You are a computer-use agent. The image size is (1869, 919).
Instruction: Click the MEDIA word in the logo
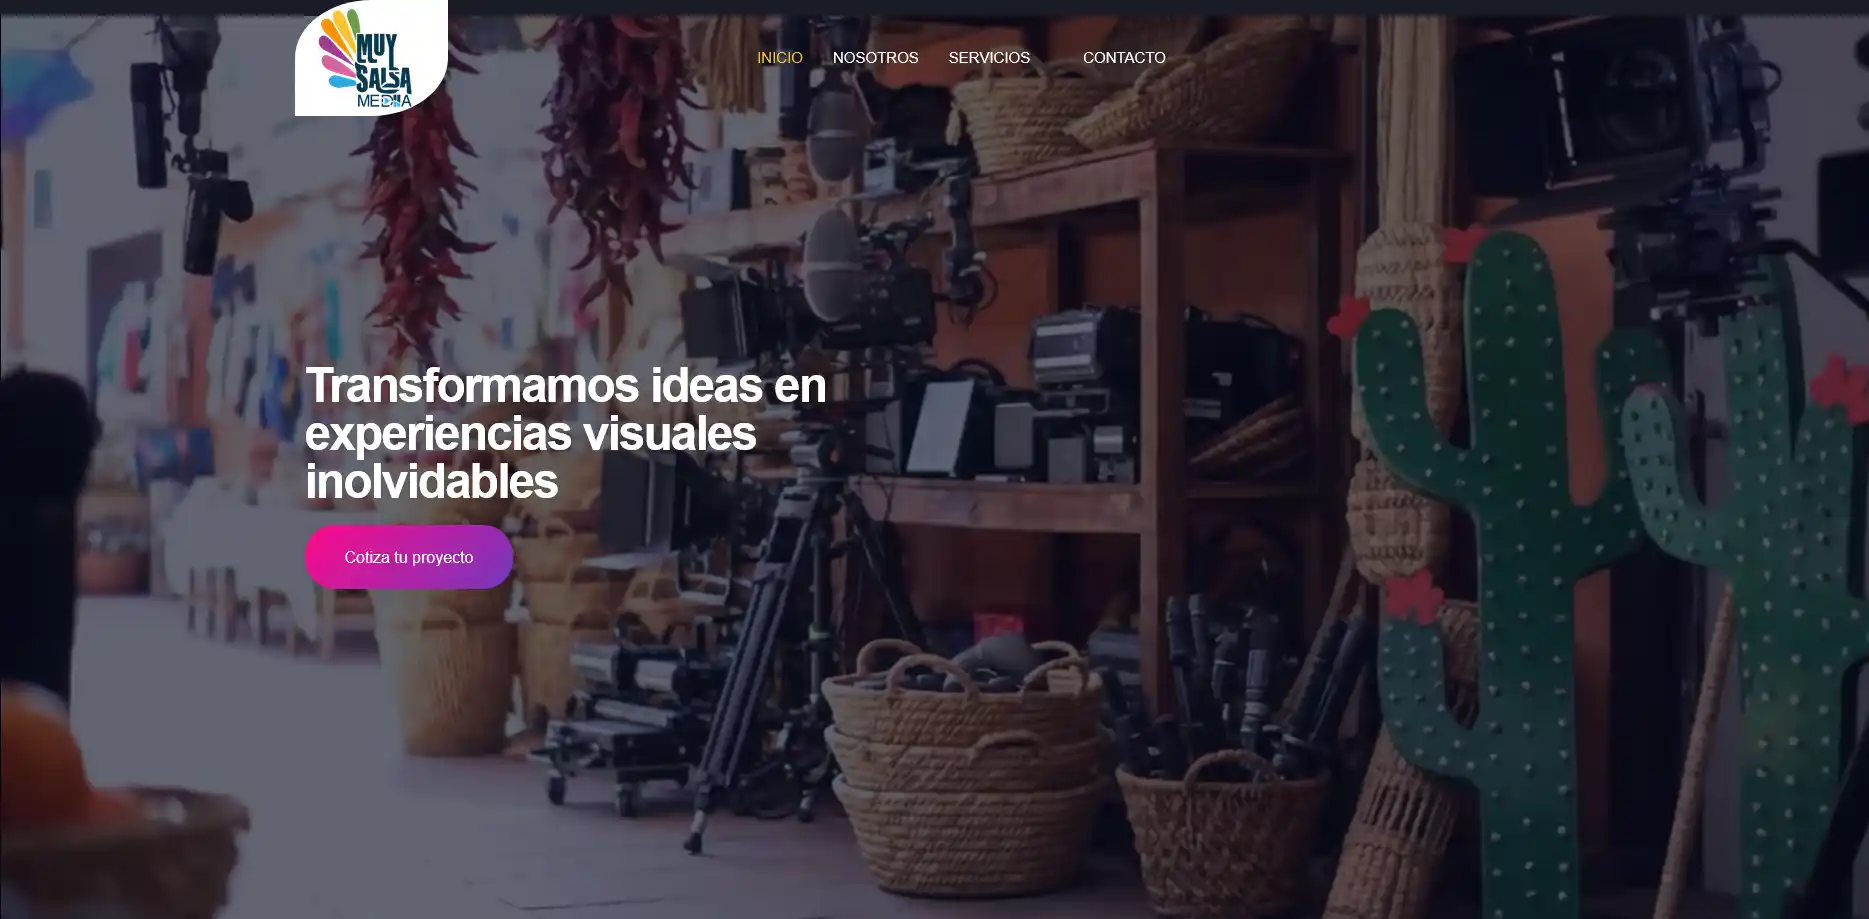tap(384, 101)
